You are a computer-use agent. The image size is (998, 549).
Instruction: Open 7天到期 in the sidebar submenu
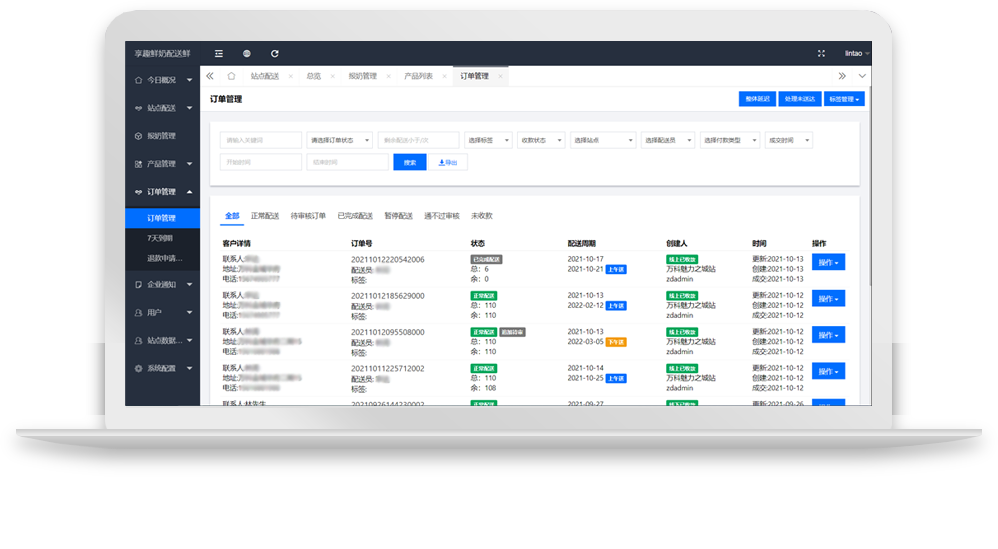[160, 238]
